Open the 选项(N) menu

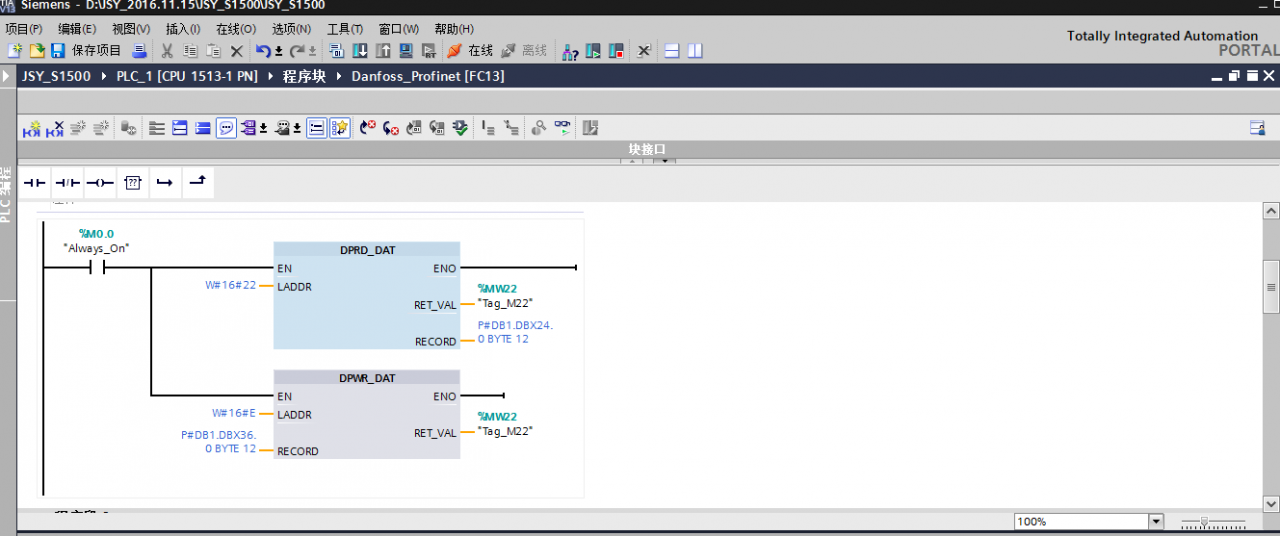pyautogui.click(x=291, y=29)
